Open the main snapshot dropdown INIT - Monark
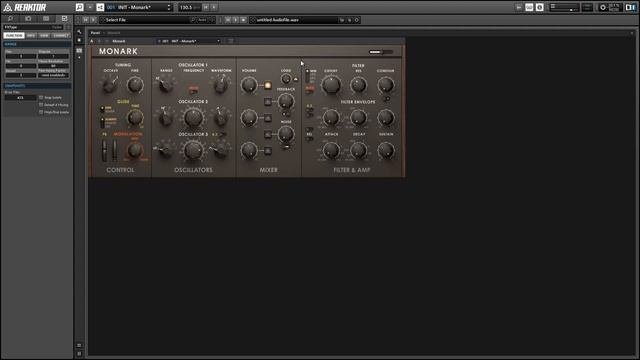640x360 pixels. 139,7
